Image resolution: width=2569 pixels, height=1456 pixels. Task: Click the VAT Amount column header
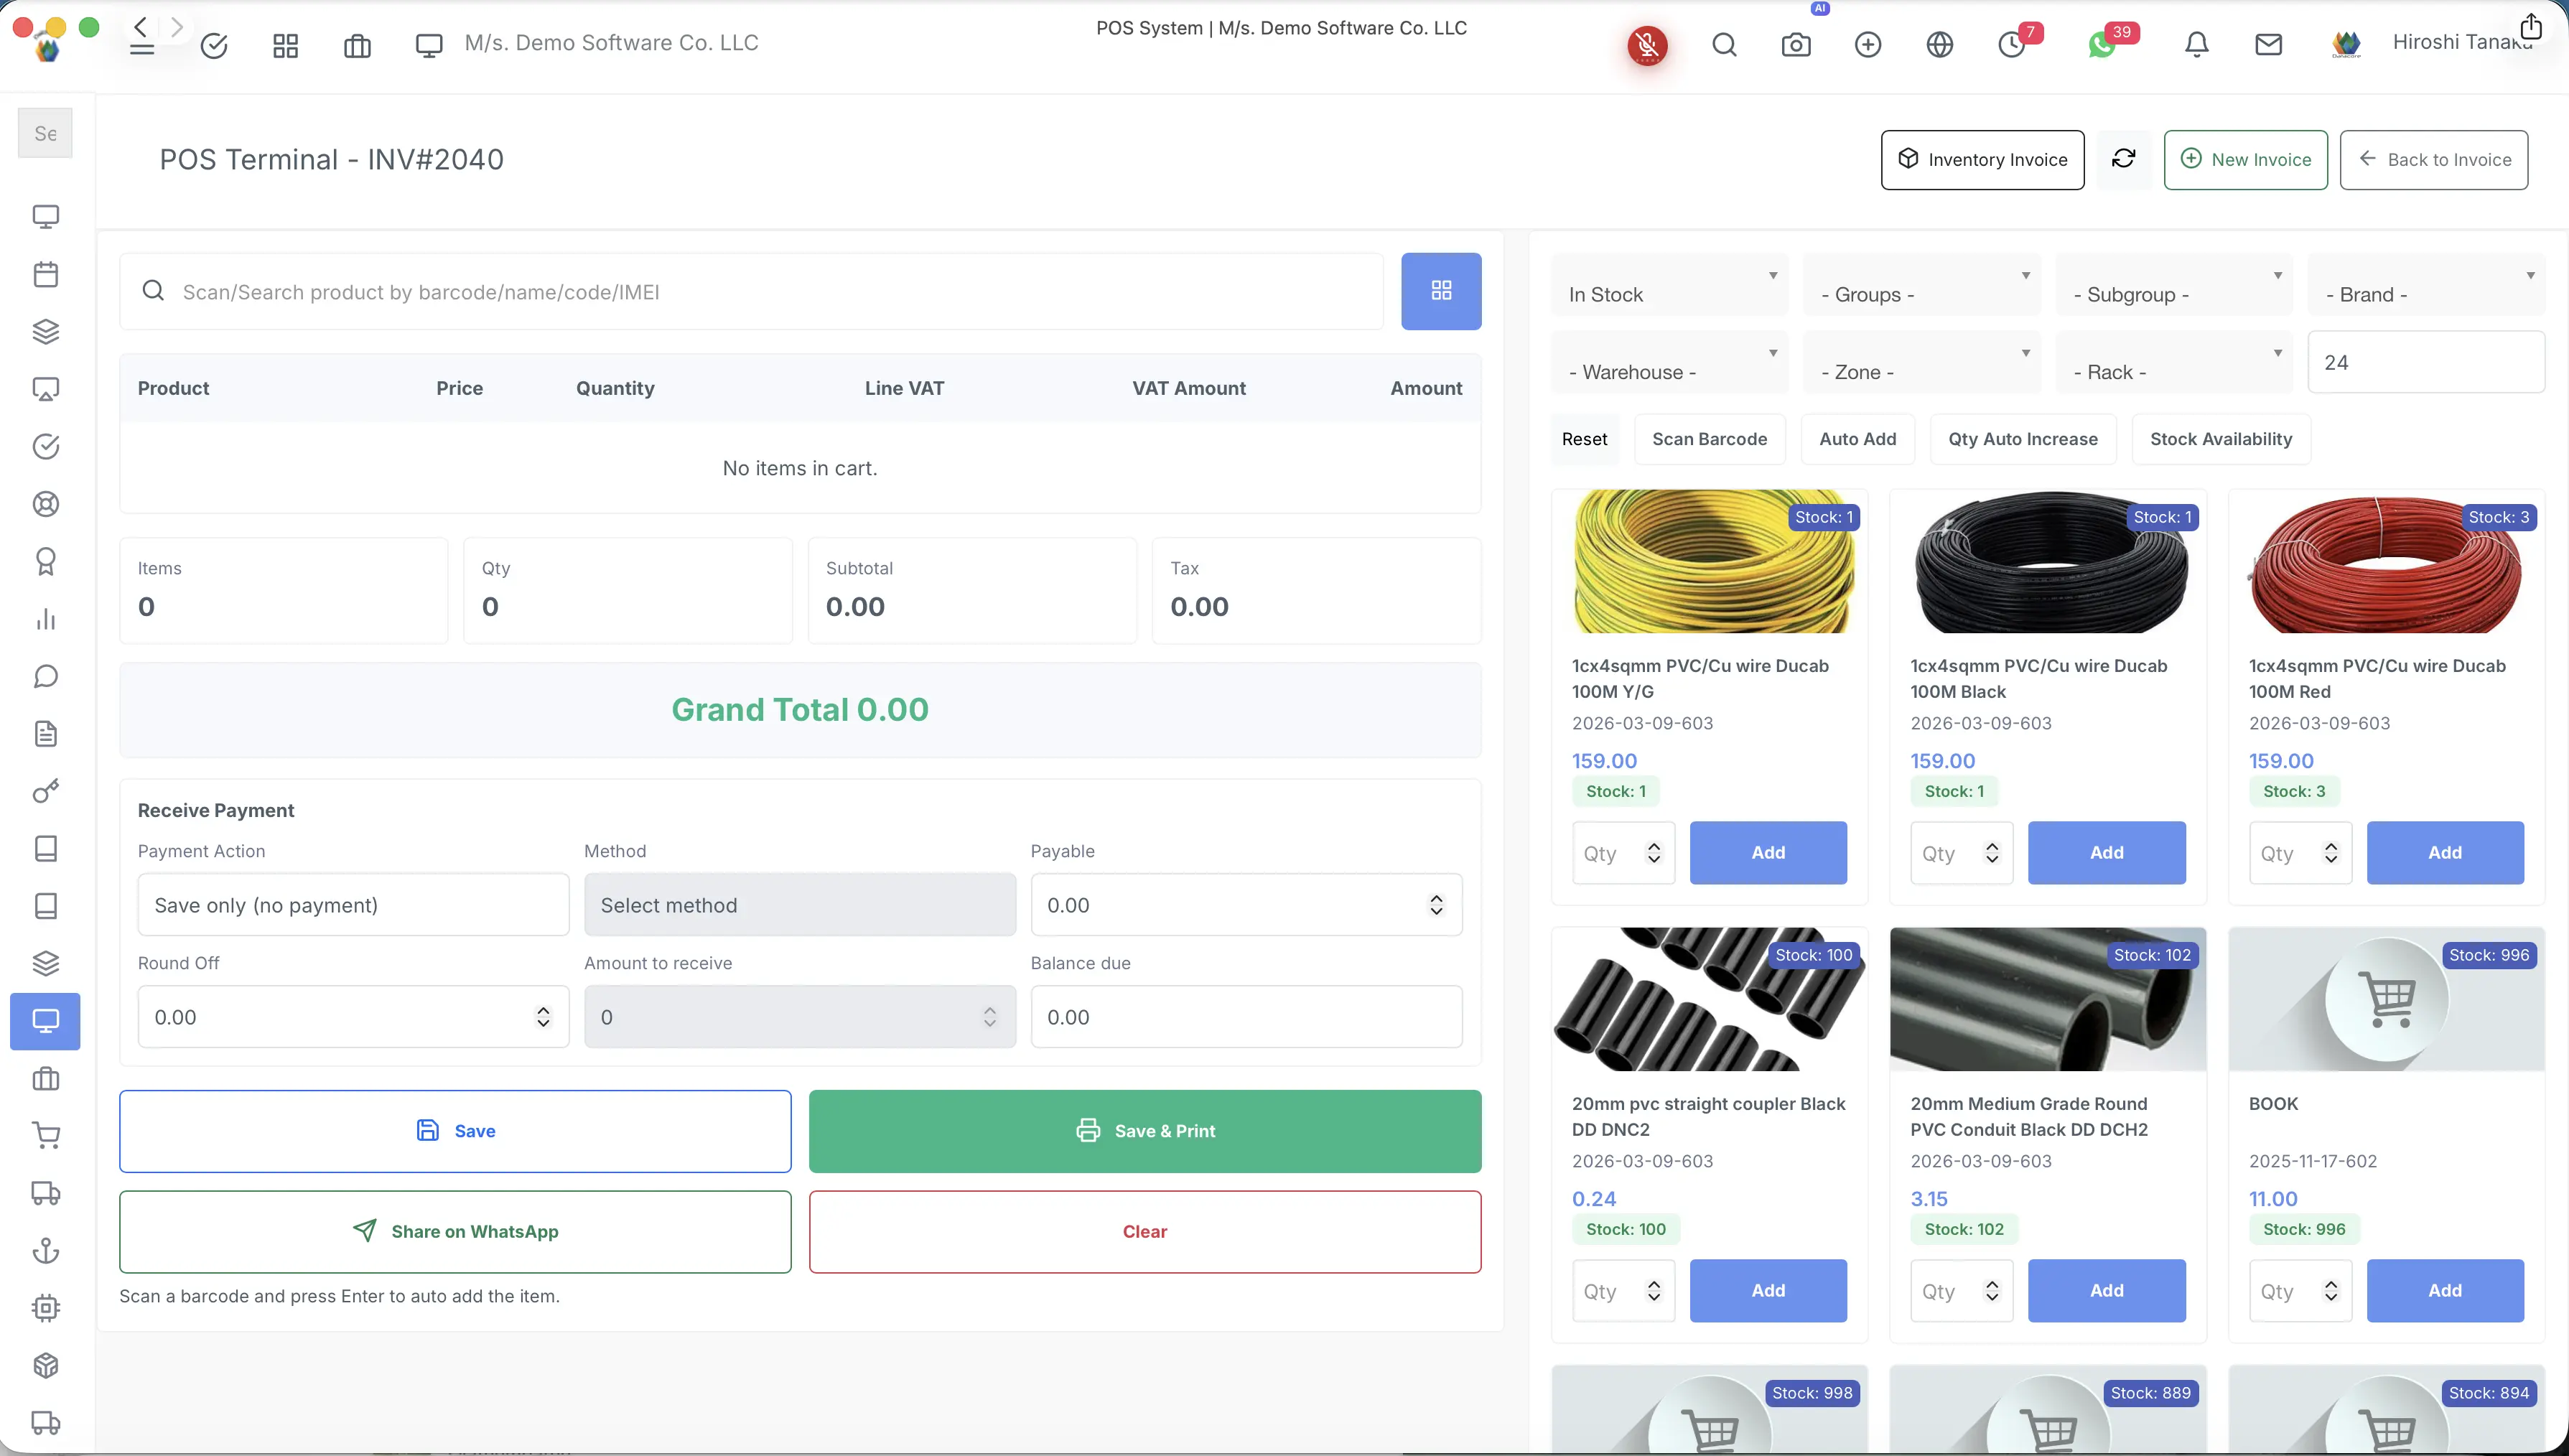point(1189,388)
